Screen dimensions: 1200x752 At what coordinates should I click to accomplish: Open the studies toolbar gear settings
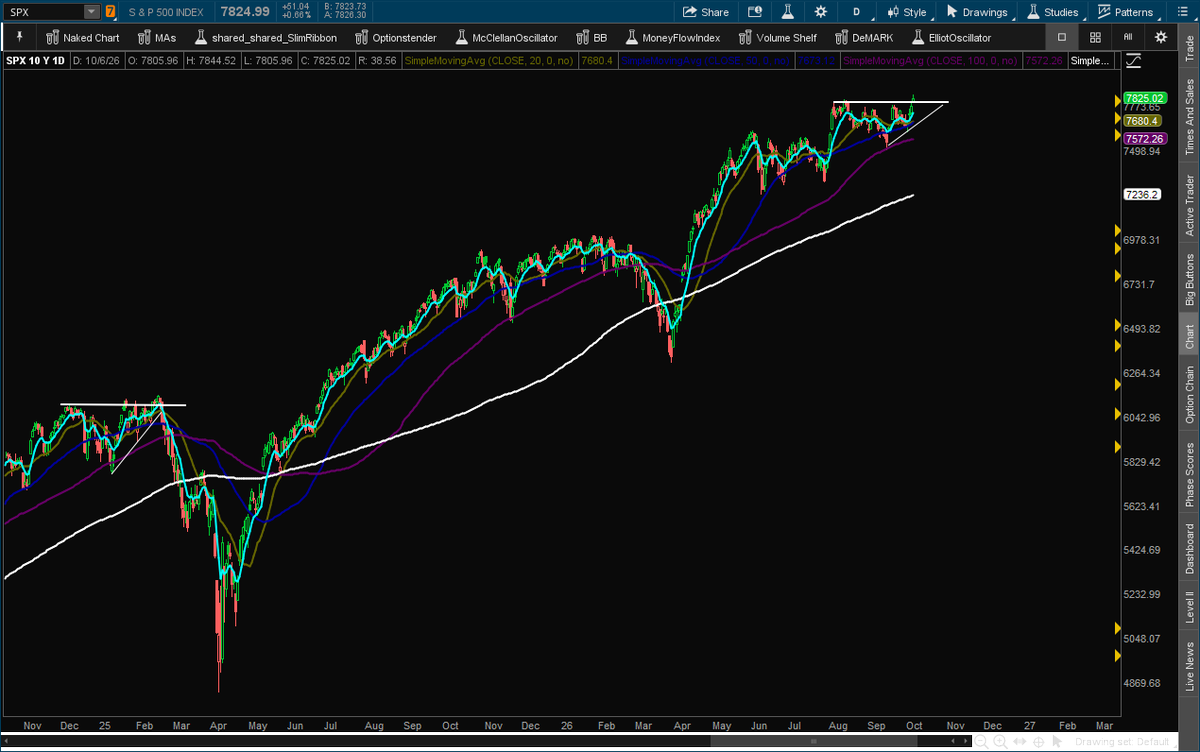click(x=1160, y=37)
